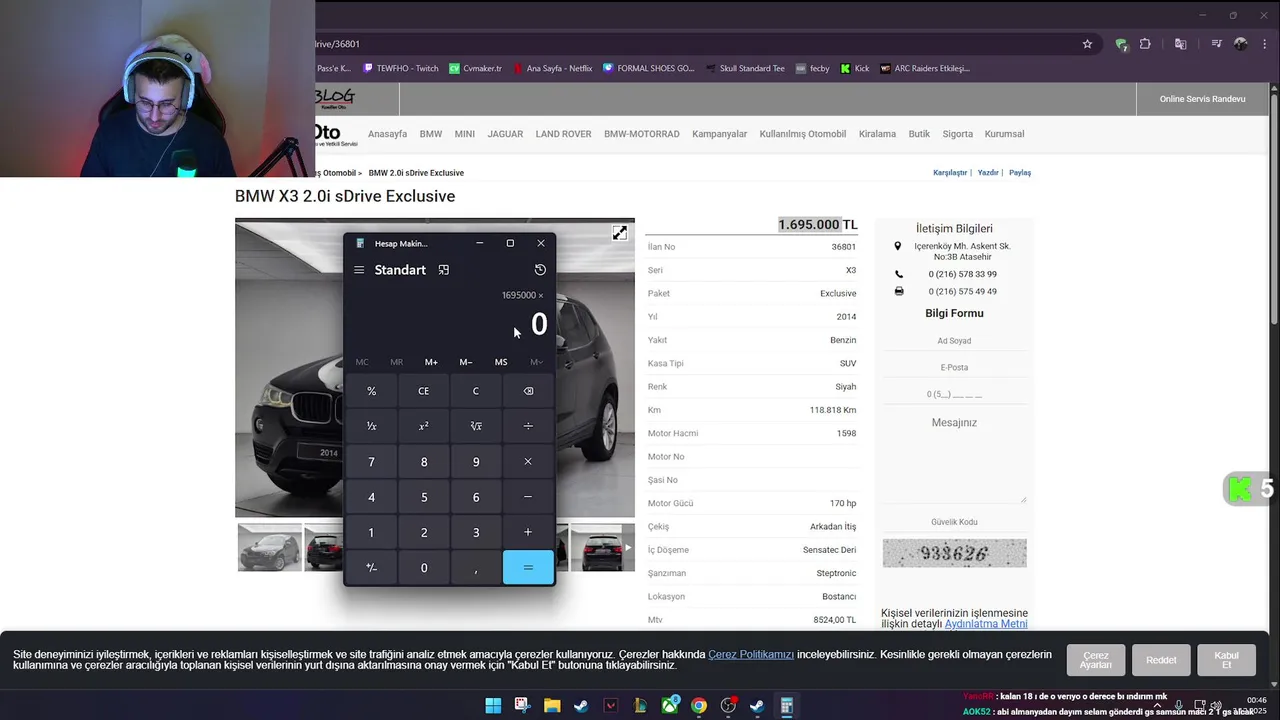Bookmark this page with the star icon
Screen dimensions: 1280x720
point(1087,44)
